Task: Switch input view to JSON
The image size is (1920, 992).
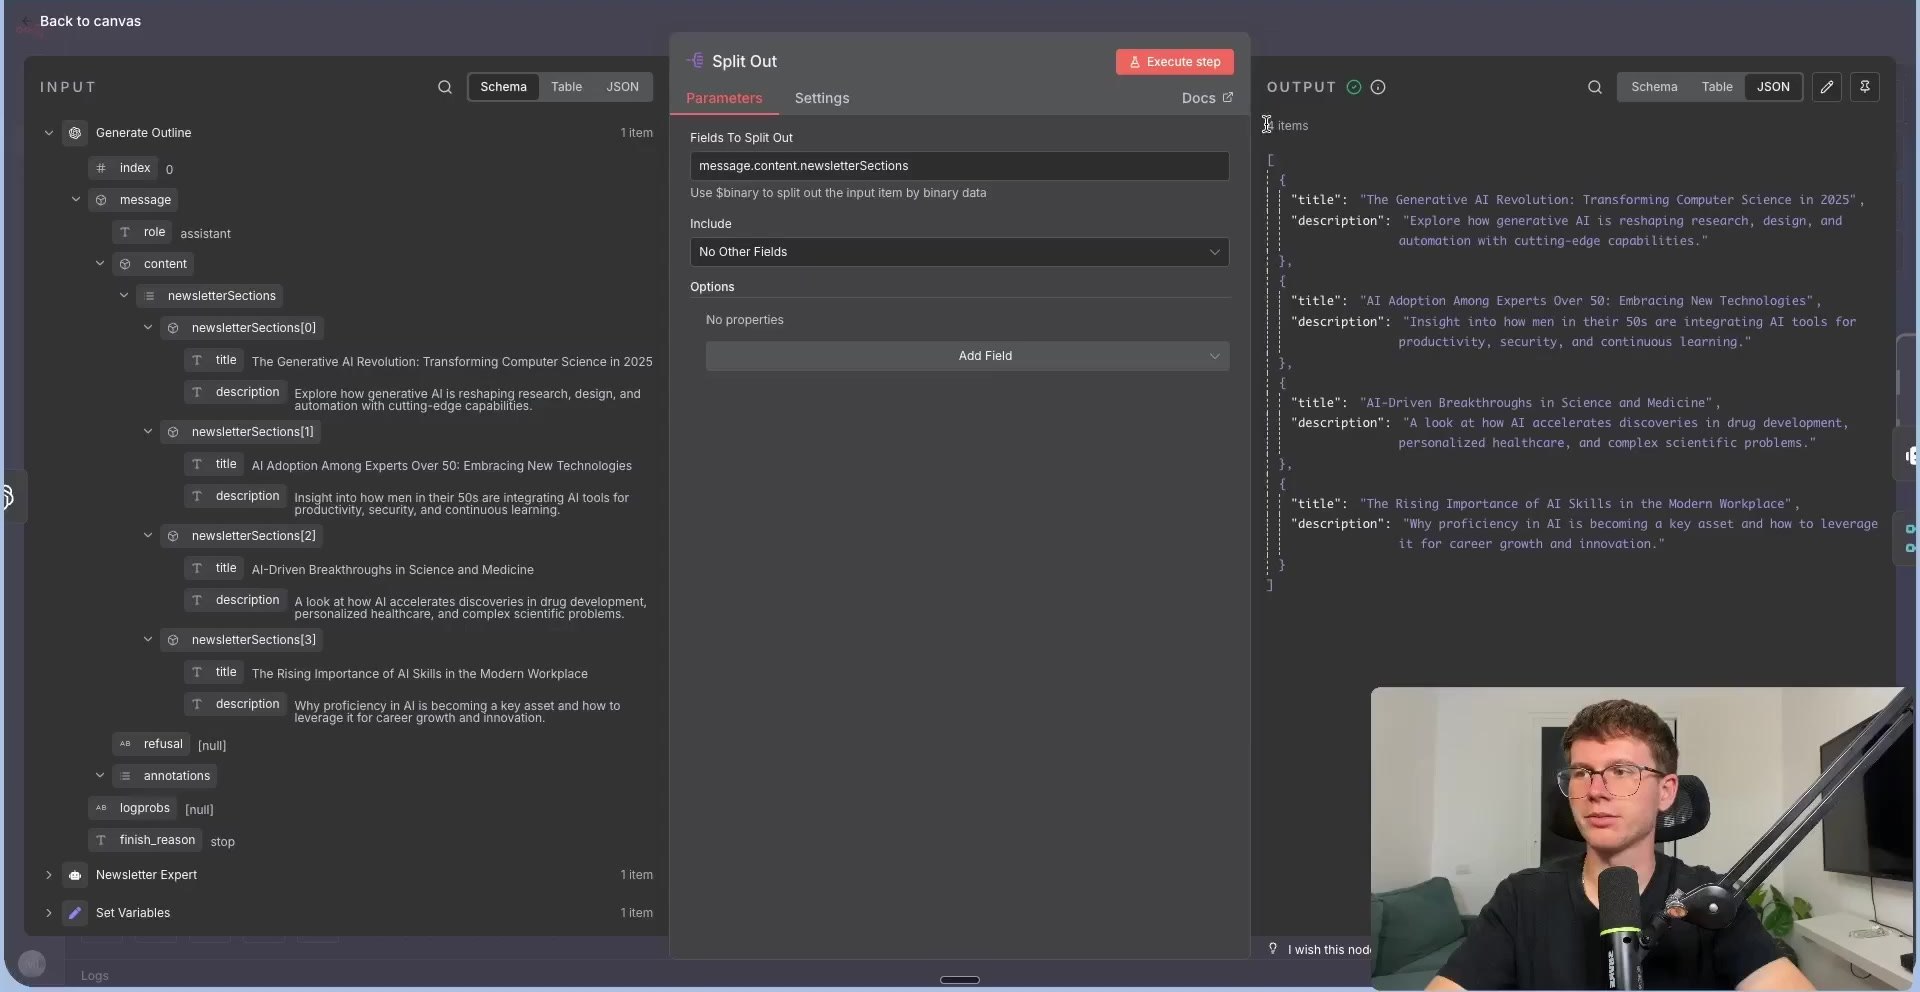Action: pos(622,87)
